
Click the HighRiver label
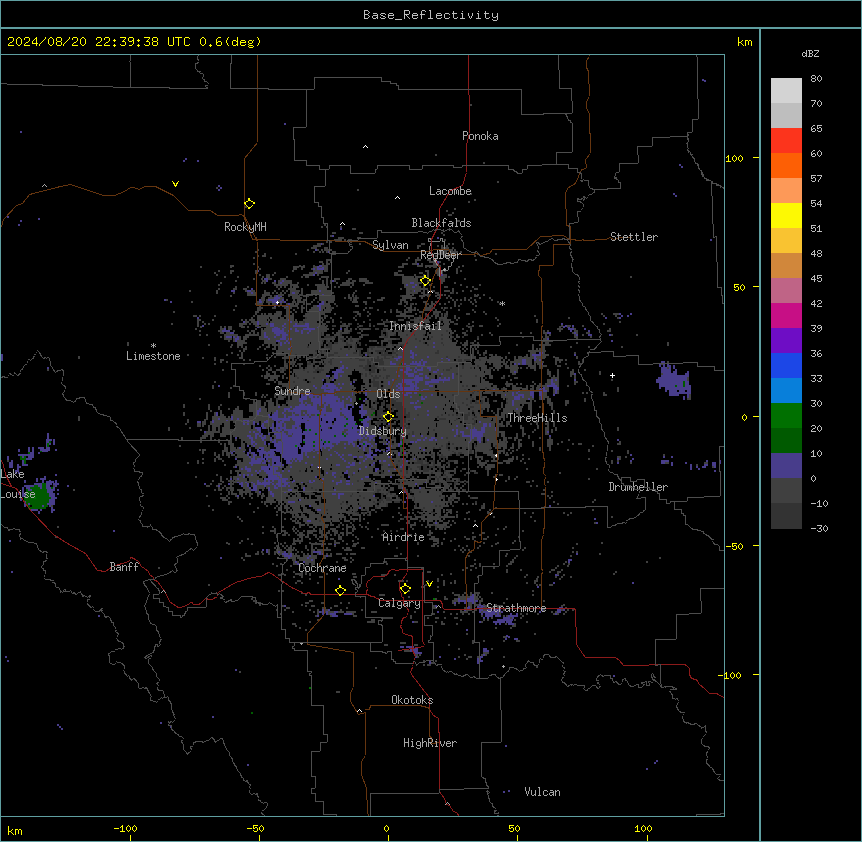point(430,743)
